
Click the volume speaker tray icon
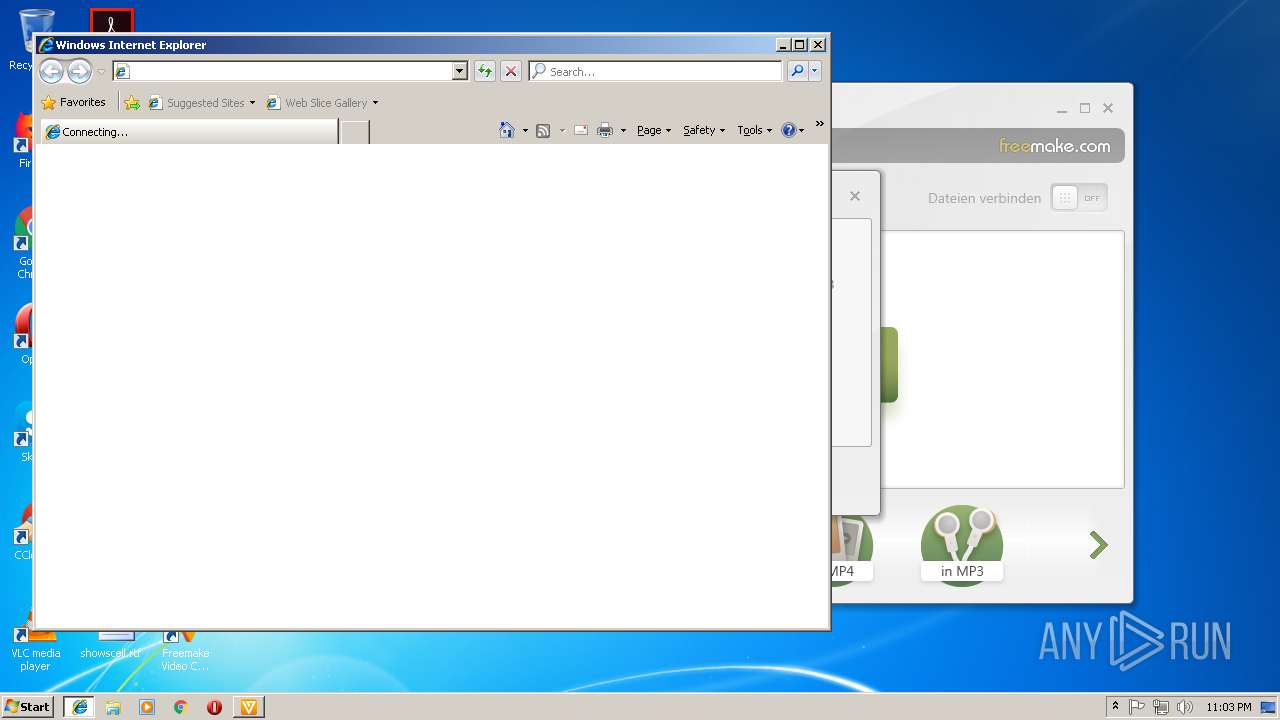point(1185,707)
